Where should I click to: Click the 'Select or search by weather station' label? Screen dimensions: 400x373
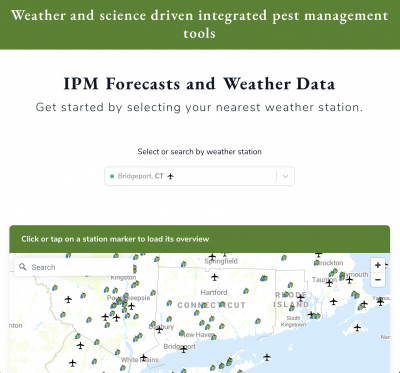pyautogui.click(x=199, y=152)
